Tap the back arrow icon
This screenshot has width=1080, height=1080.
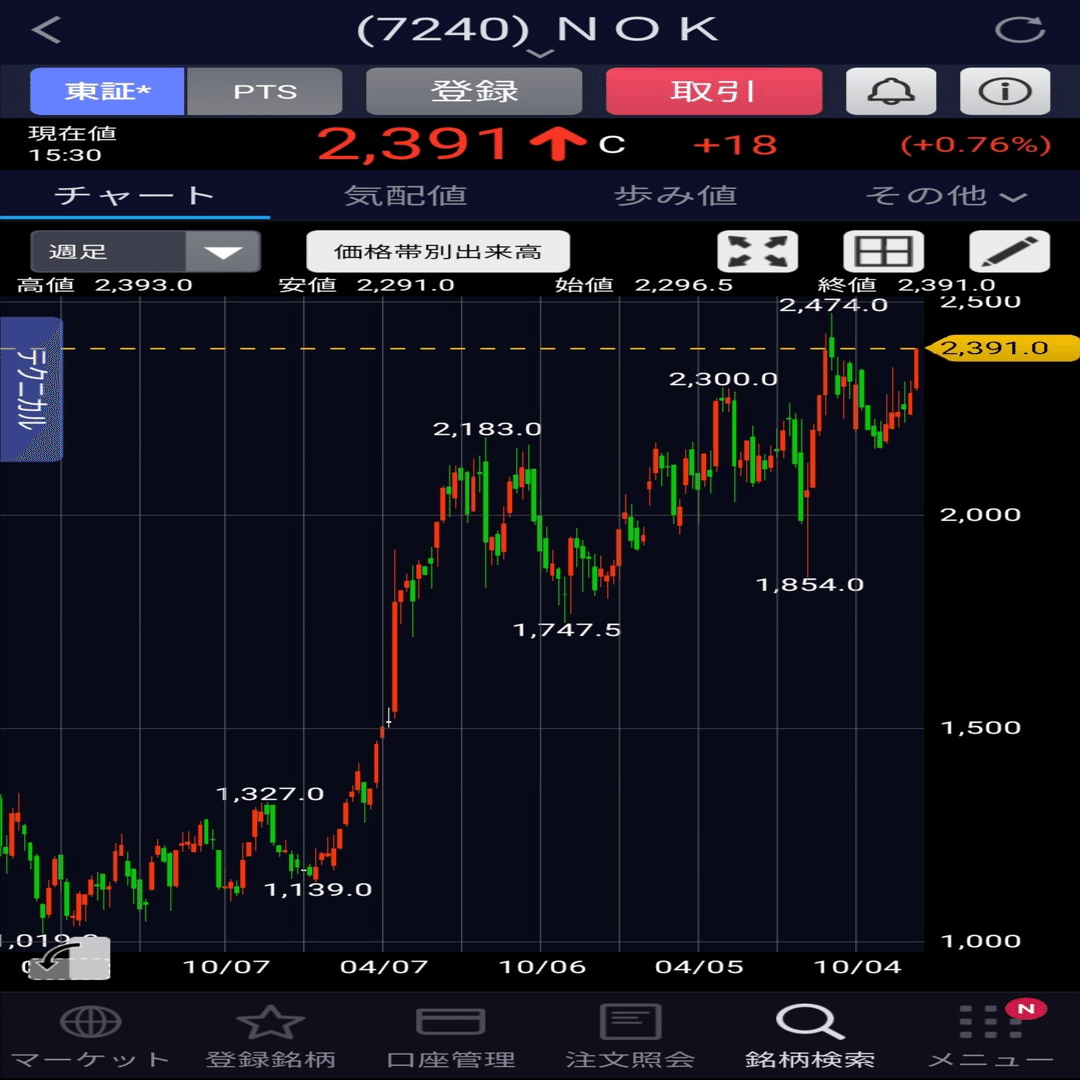click(x=47, y=30)
